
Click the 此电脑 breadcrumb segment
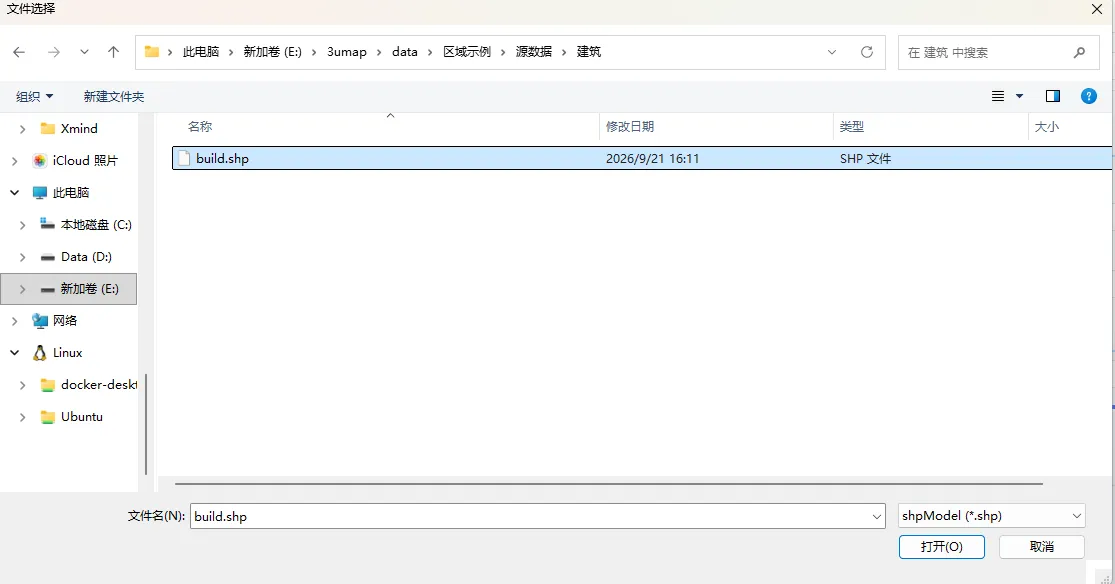(201, 52)
